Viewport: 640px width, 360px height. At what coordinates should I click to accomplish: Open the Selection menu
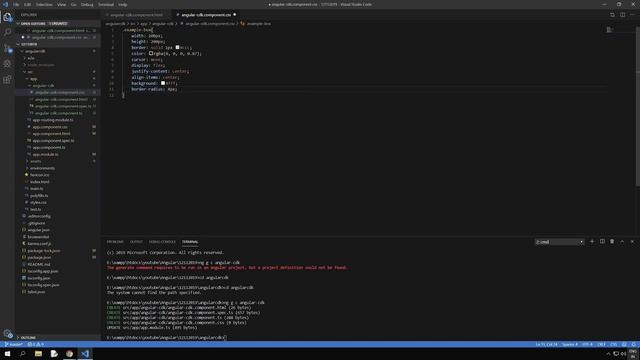(x=44, y=4)
